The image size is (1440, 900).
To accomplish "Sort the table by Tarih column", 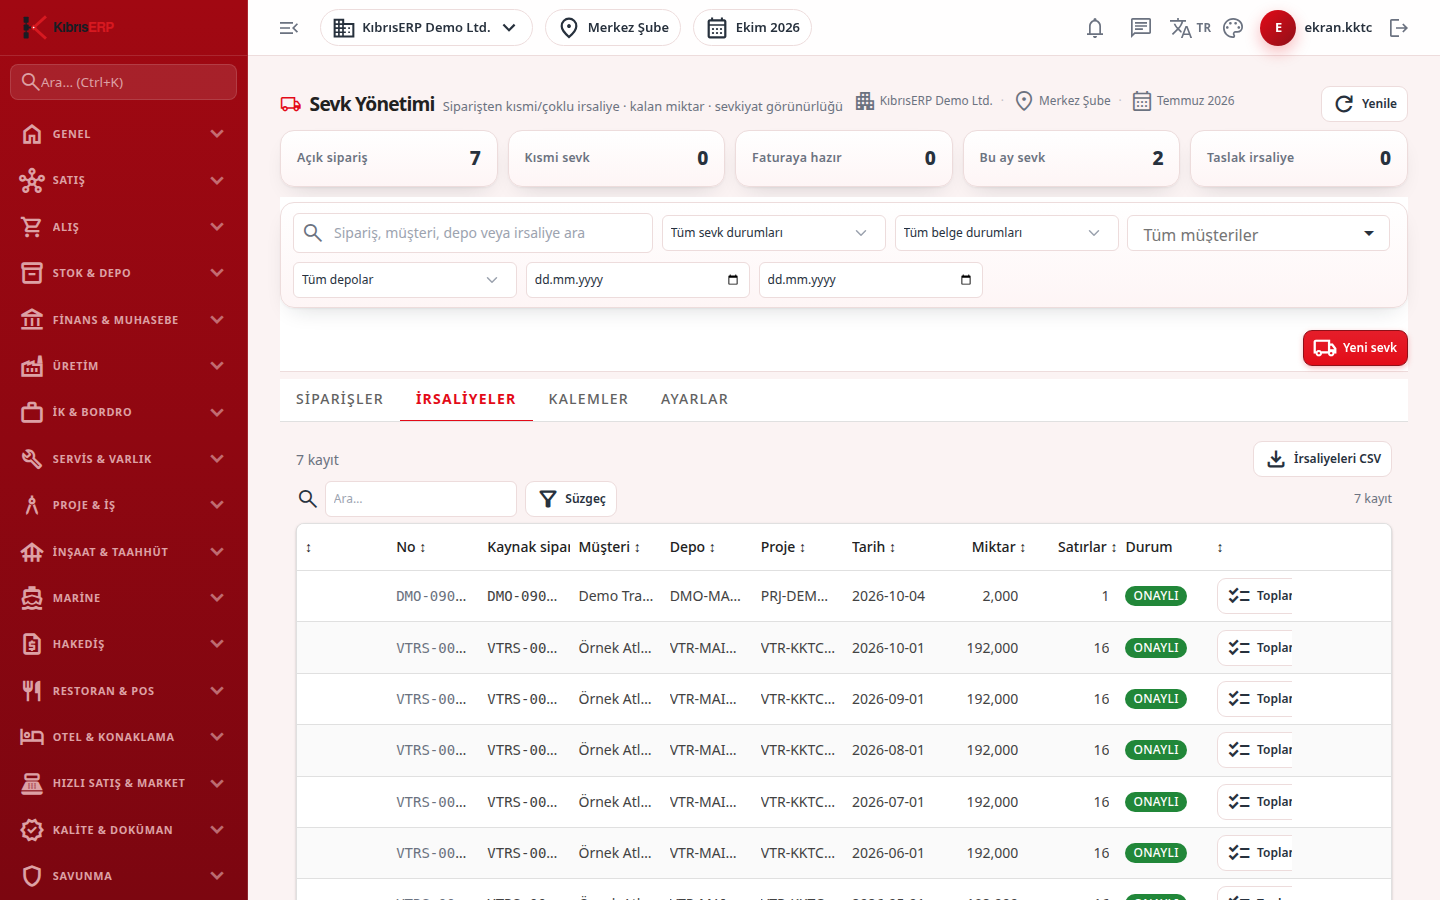I will [874, 547].
